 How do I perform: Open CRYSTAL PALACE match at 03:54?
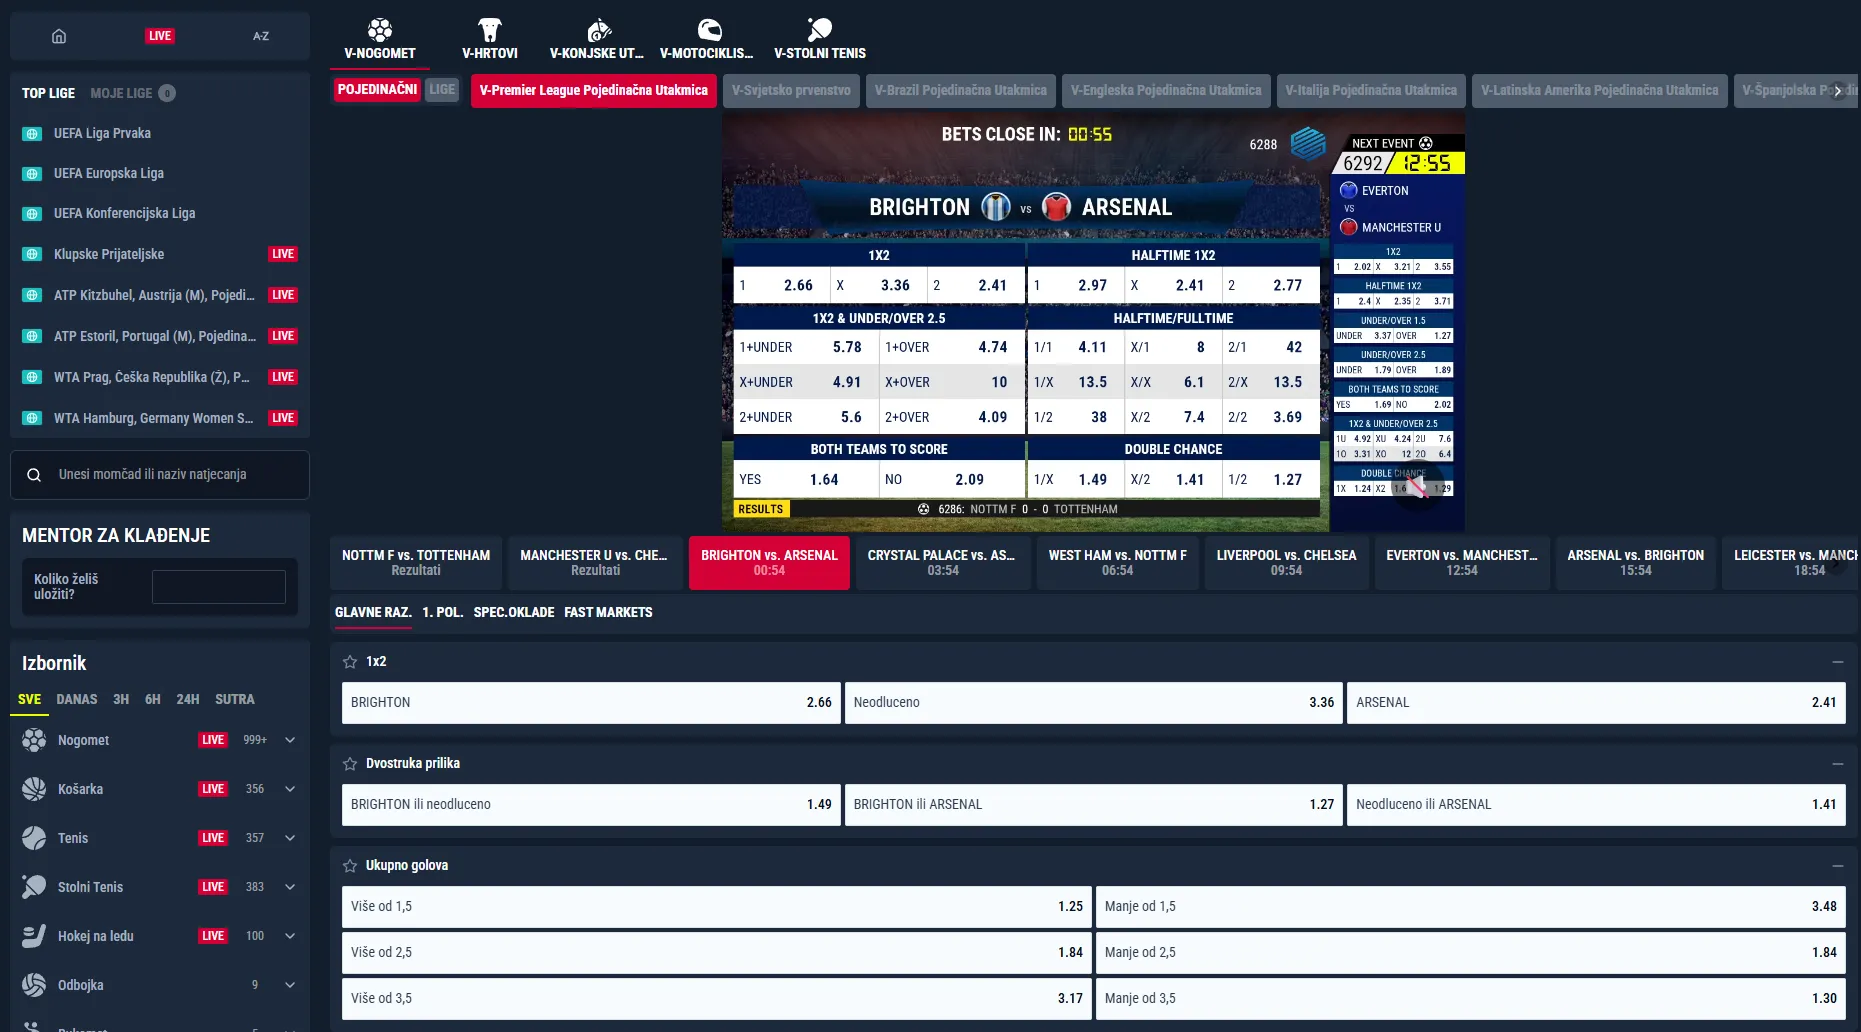tap(942, 563)
